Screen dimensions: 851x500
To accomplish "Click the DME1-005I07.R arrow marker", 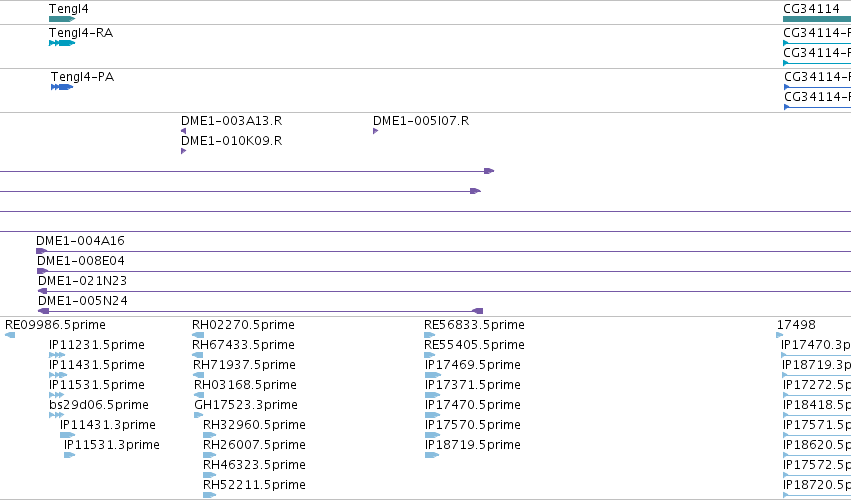I will point(376,131).
